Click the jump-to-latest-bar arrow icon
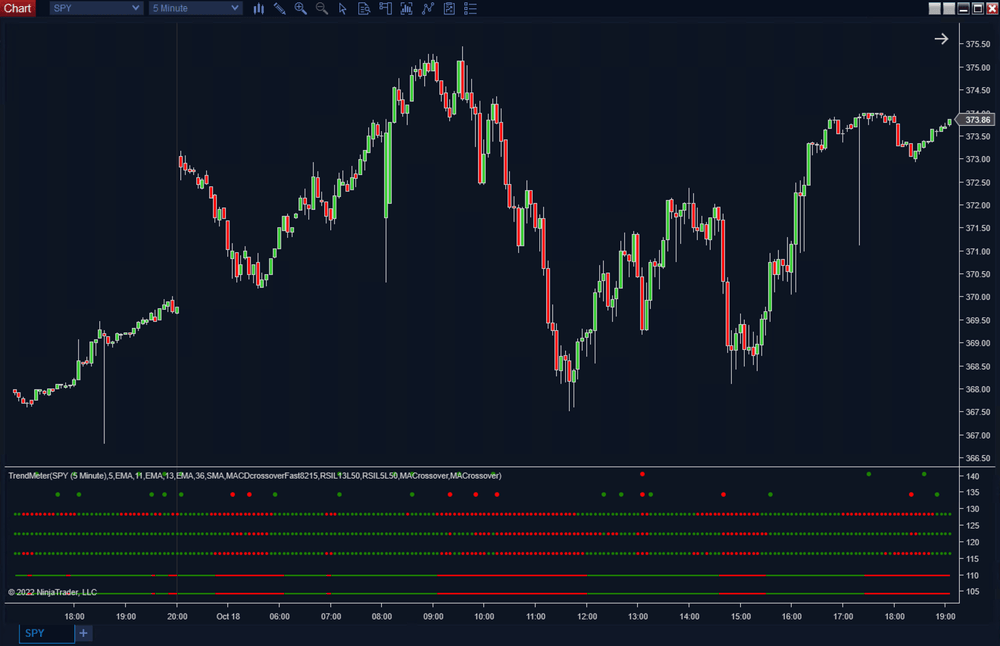Screen dimensions: 1000x646 coord(941,38)
